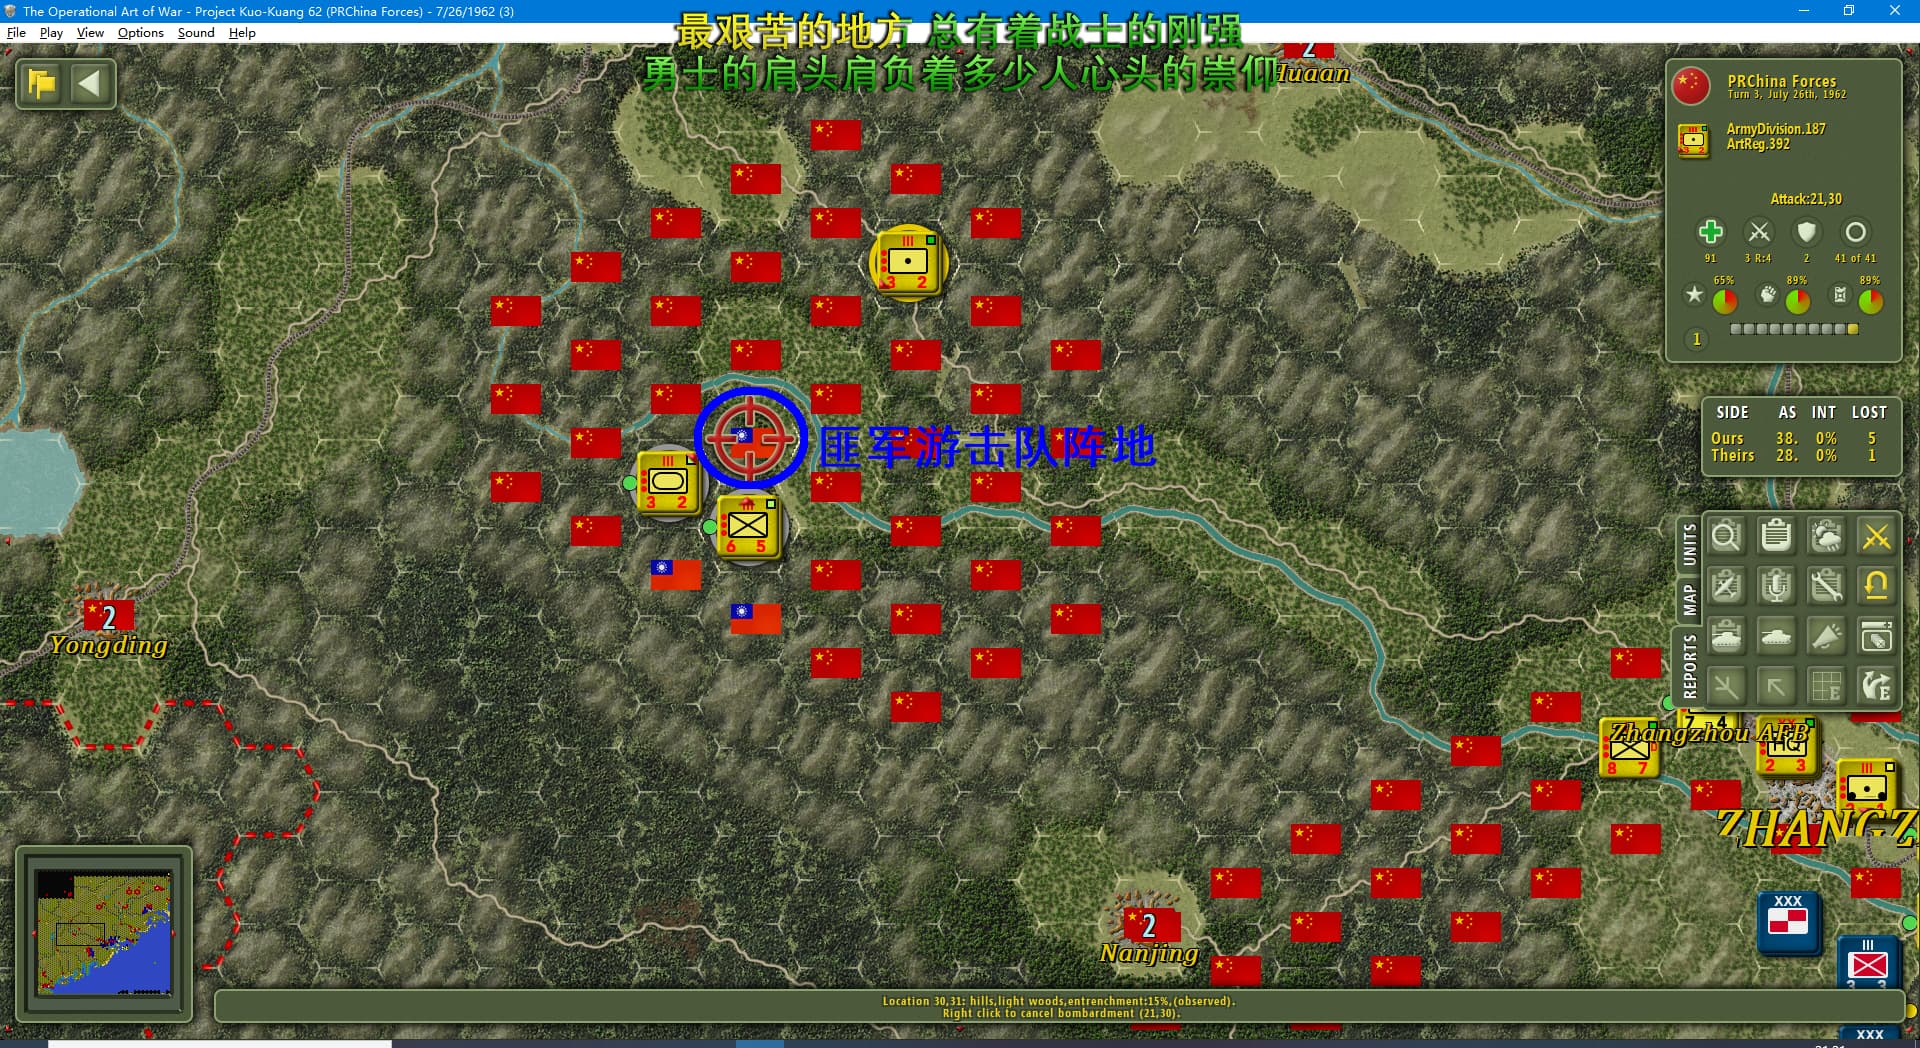Click the star proficiency icon
The image size is (1920, 1048).
(x=1694, y=294)
